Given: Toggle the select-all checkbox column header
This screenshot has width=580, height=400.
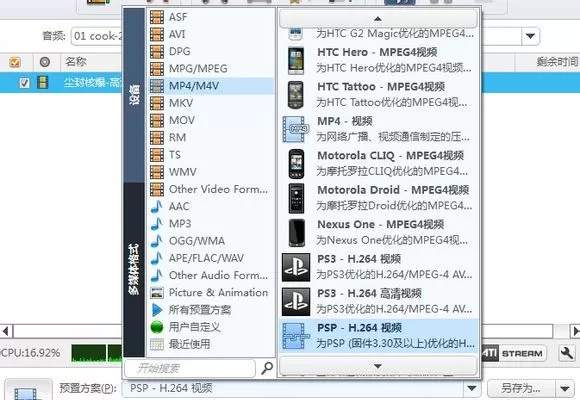Looking at the screenshot, I should click(x=15, y=62).
